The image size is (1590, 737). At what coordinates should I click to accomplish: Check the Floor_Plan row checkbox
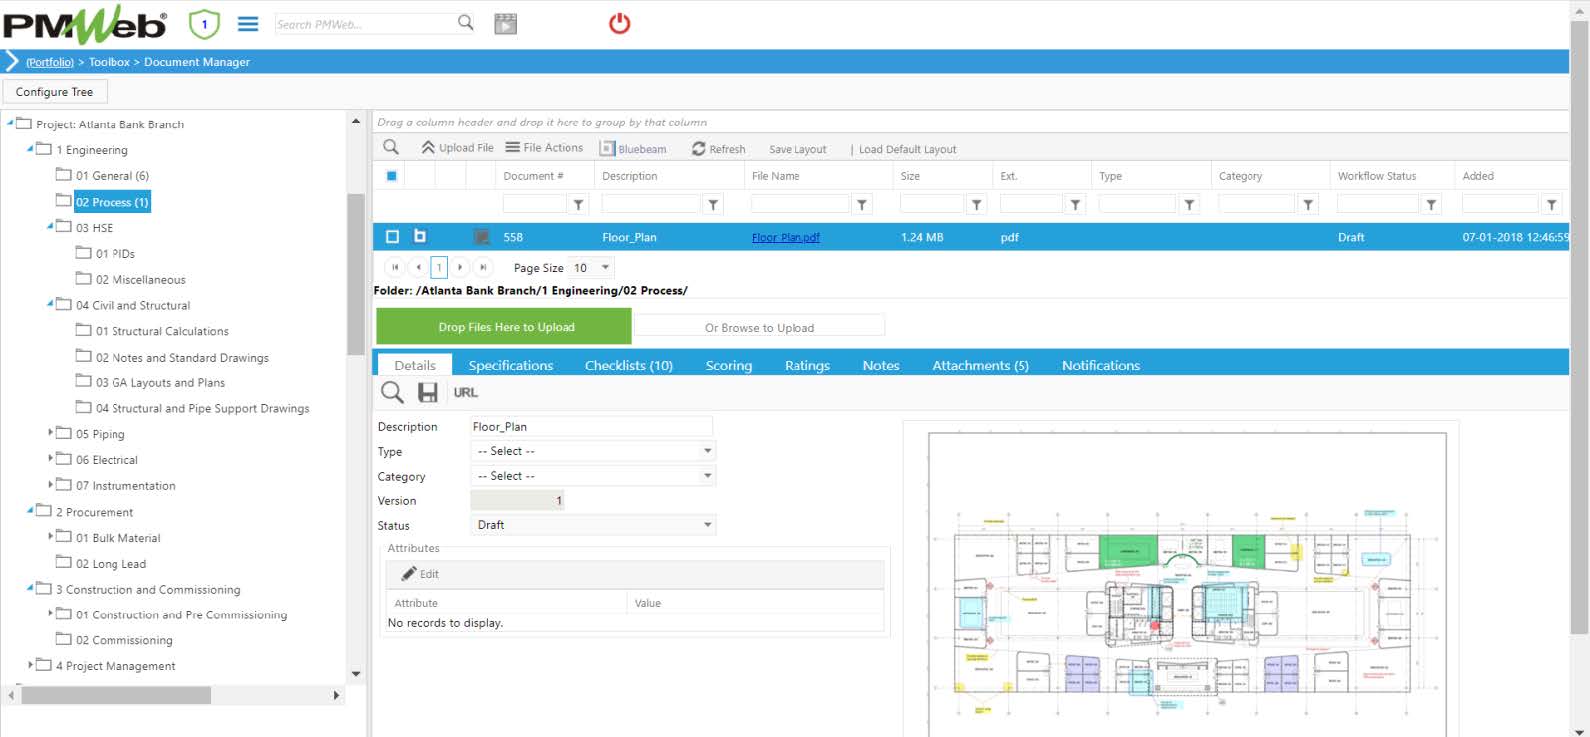[x=392, y=237]
